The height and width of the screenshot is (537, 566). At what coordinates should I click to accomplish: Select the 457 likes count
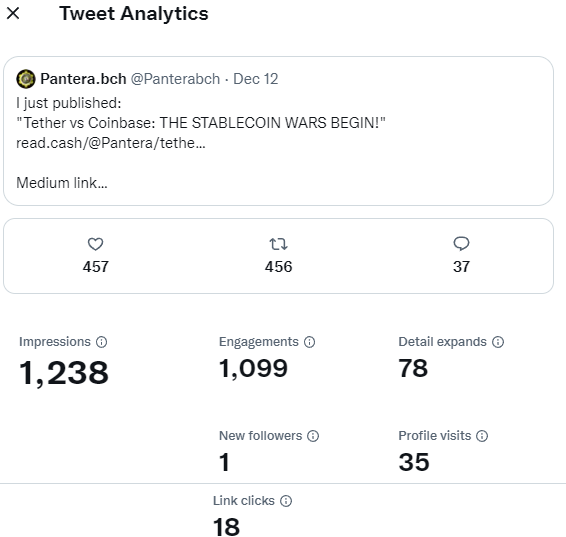[96, 267]
